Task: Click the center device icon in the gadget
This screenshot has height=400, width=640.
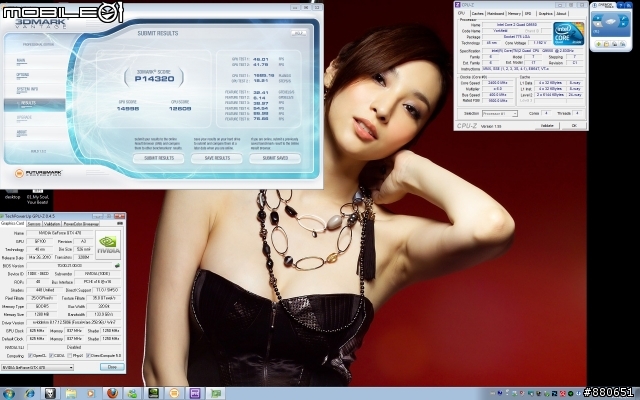Action: 611,21
